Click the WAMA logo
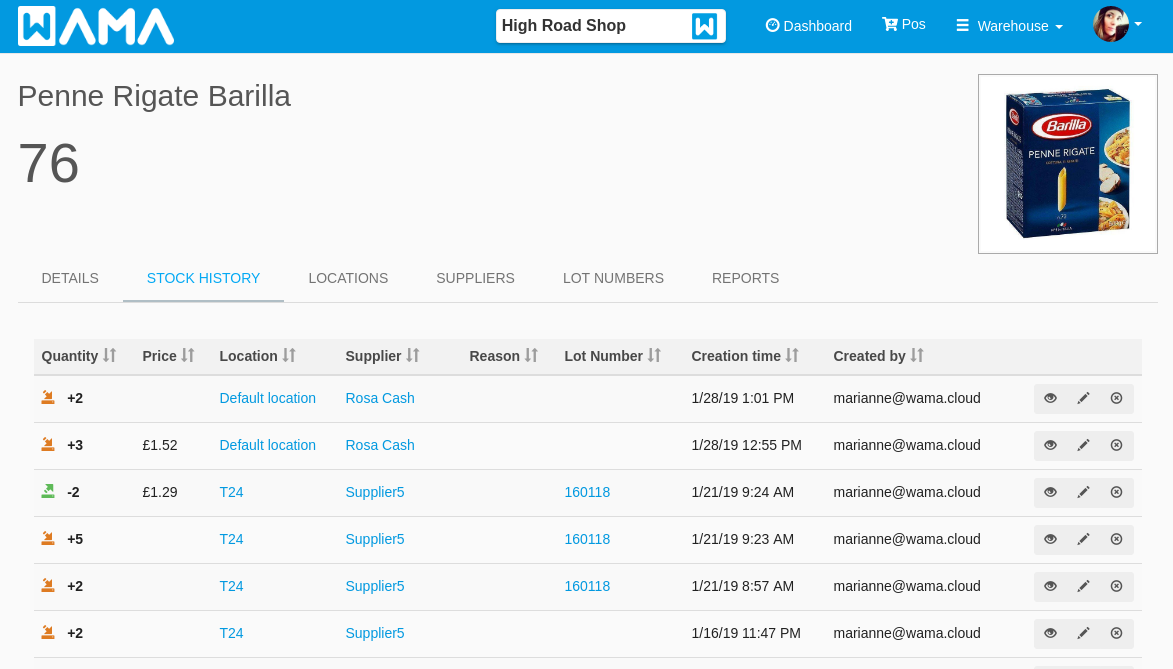The height and width of the screenshot is (669, 1173). 96,26
